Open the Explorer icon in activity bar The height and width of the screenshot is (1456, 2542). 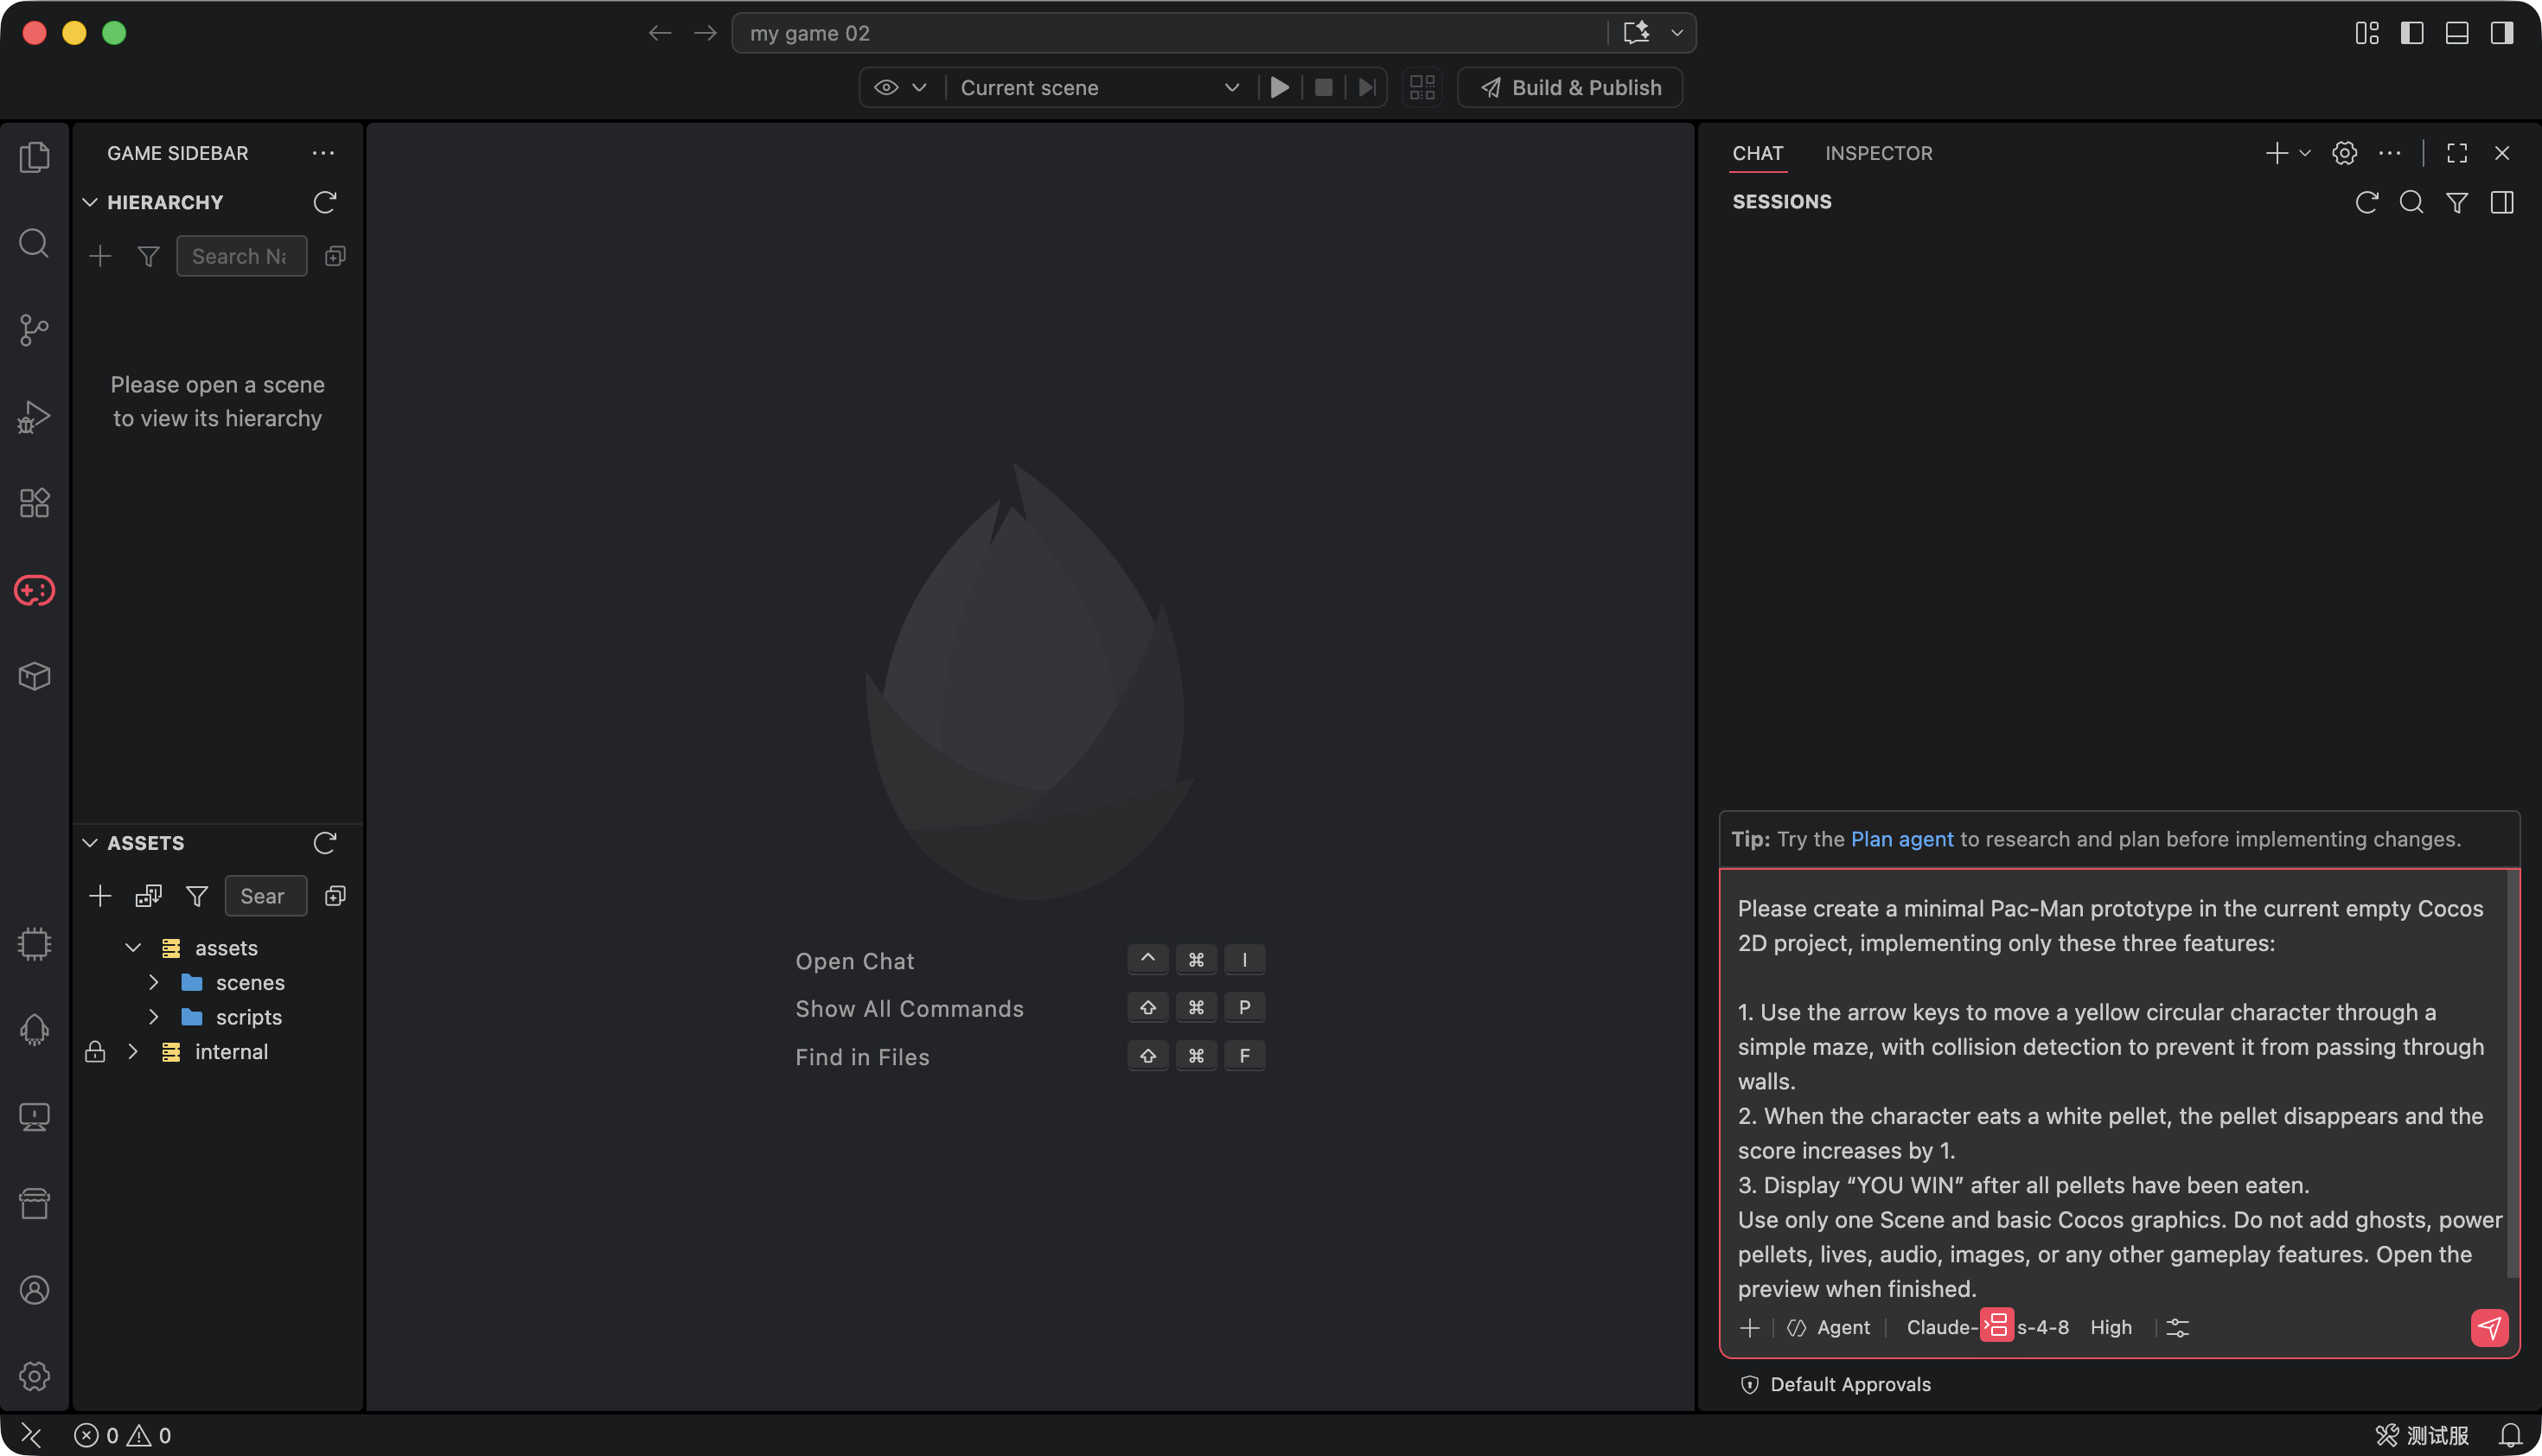pos(34,157)
